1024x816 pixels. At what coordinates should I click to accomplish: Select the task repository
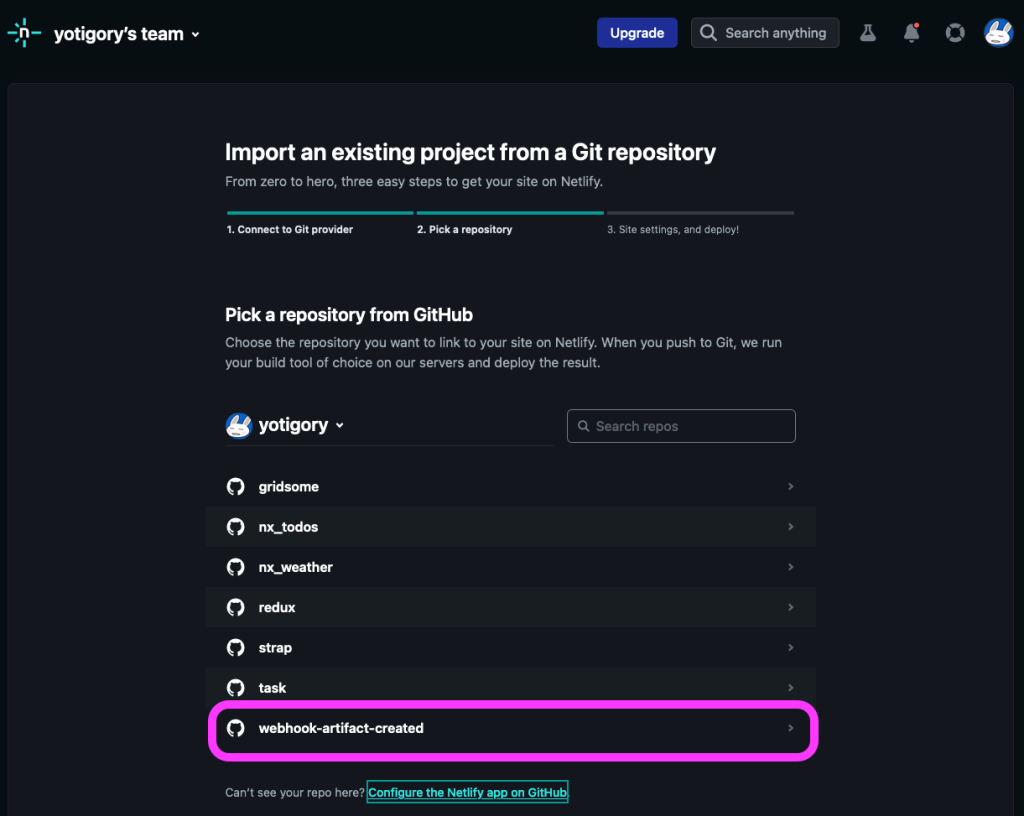click(511, 687)
